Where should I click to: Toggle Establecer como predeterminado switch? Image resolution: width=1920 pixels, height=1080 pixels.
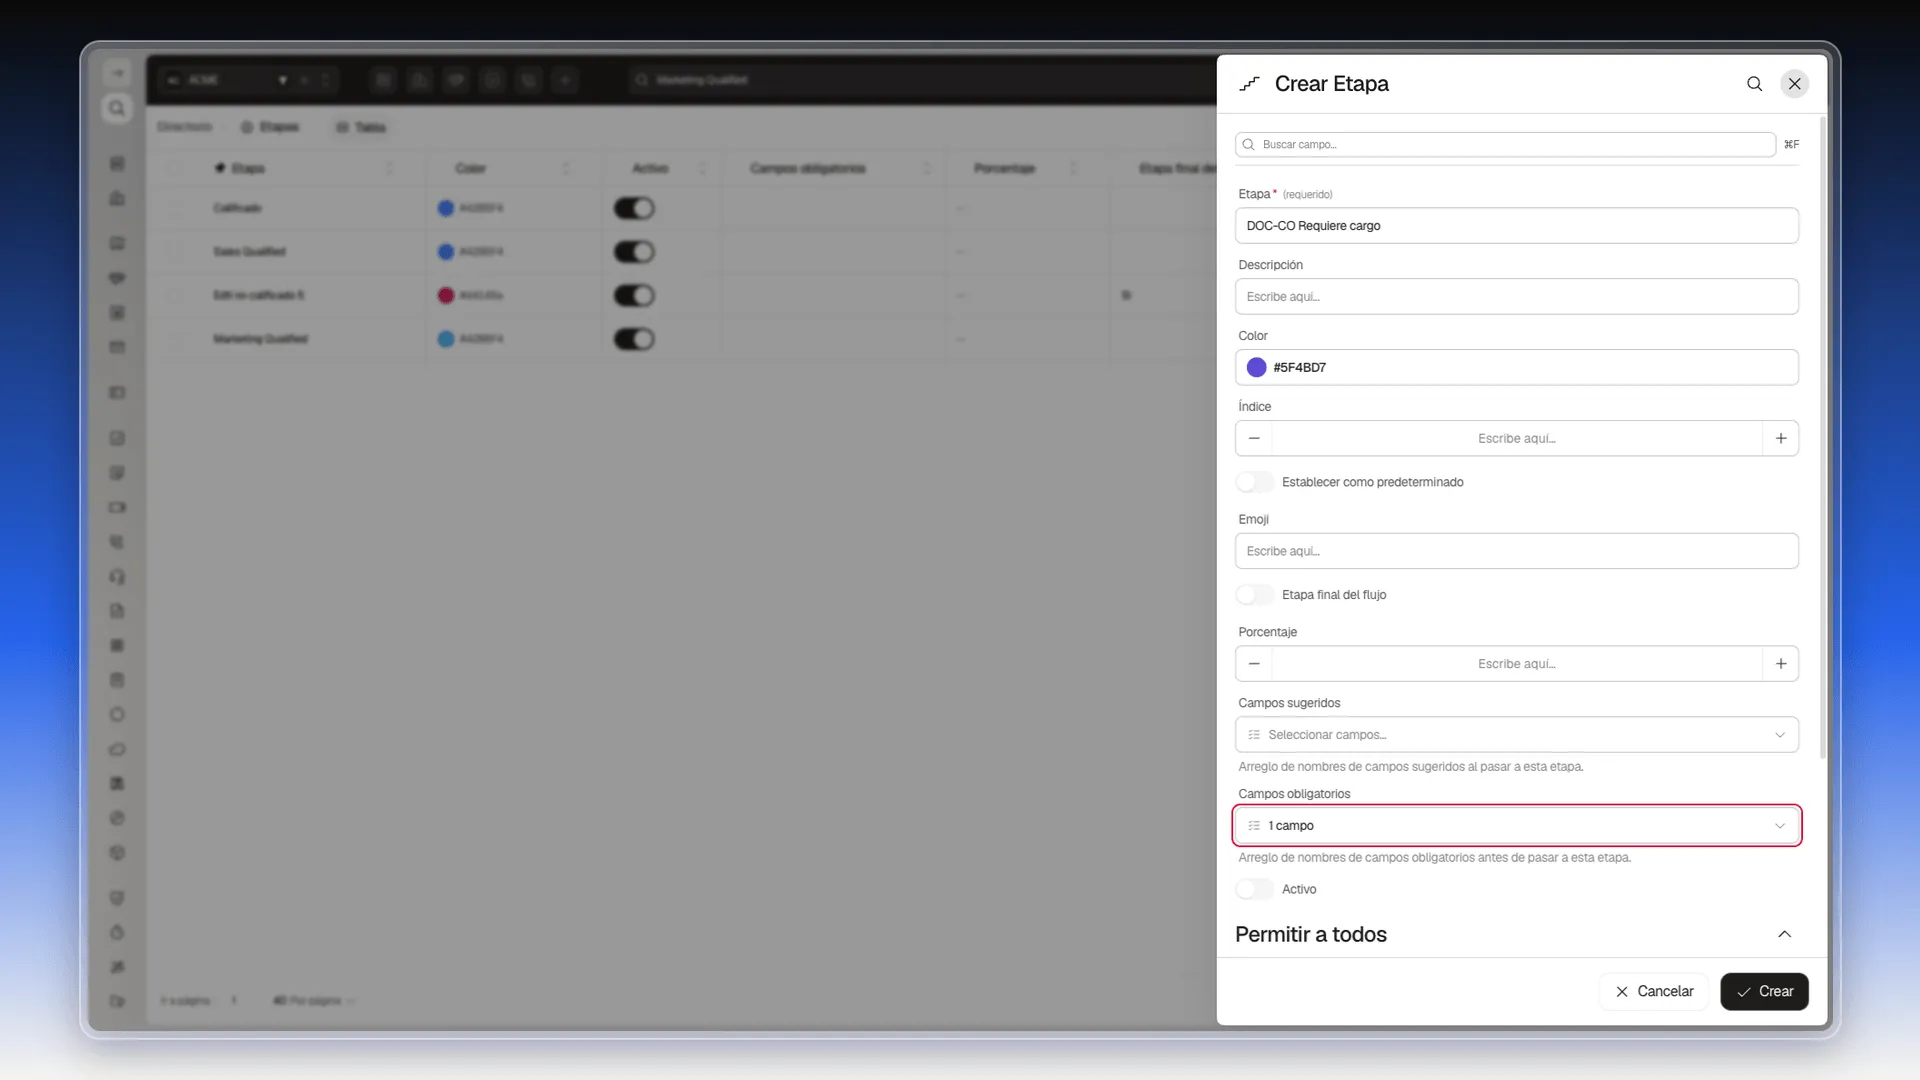point(1255,482)
